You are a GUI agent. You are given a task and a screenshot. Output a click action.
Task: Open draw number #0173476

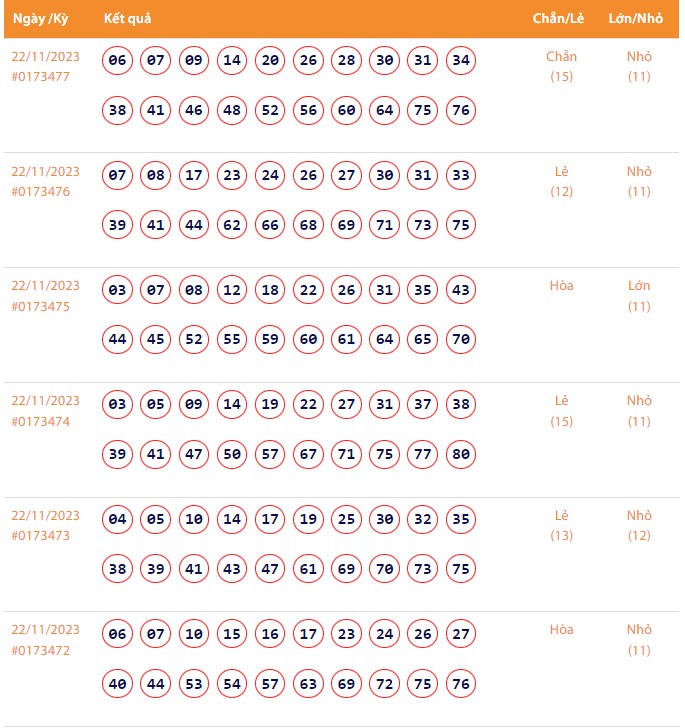41,191
